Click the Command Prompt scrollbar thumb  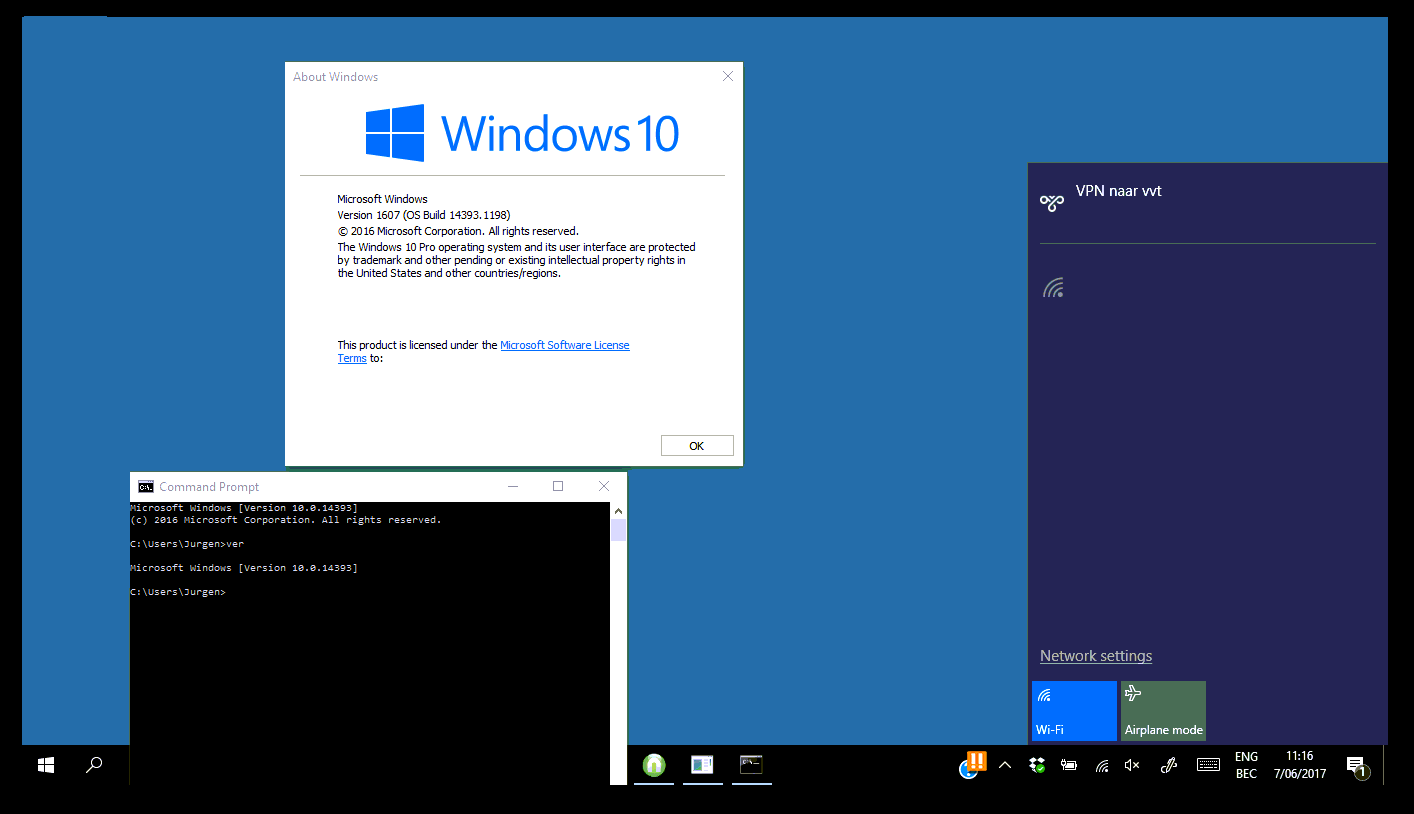click(x=618, y=529)
